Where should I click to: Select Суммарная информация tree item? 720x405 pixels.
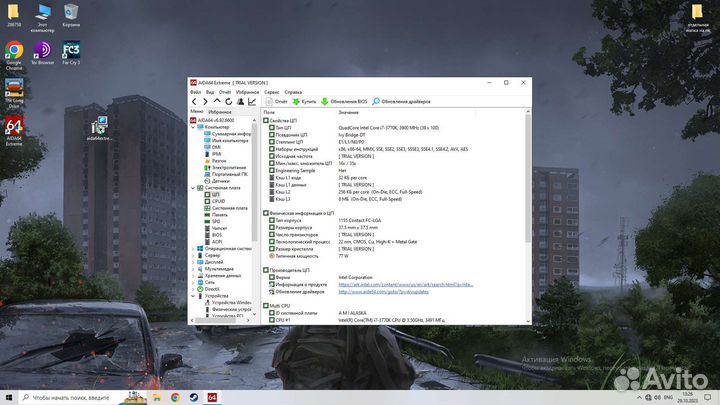pyautogui.click(x=228, y=134)
